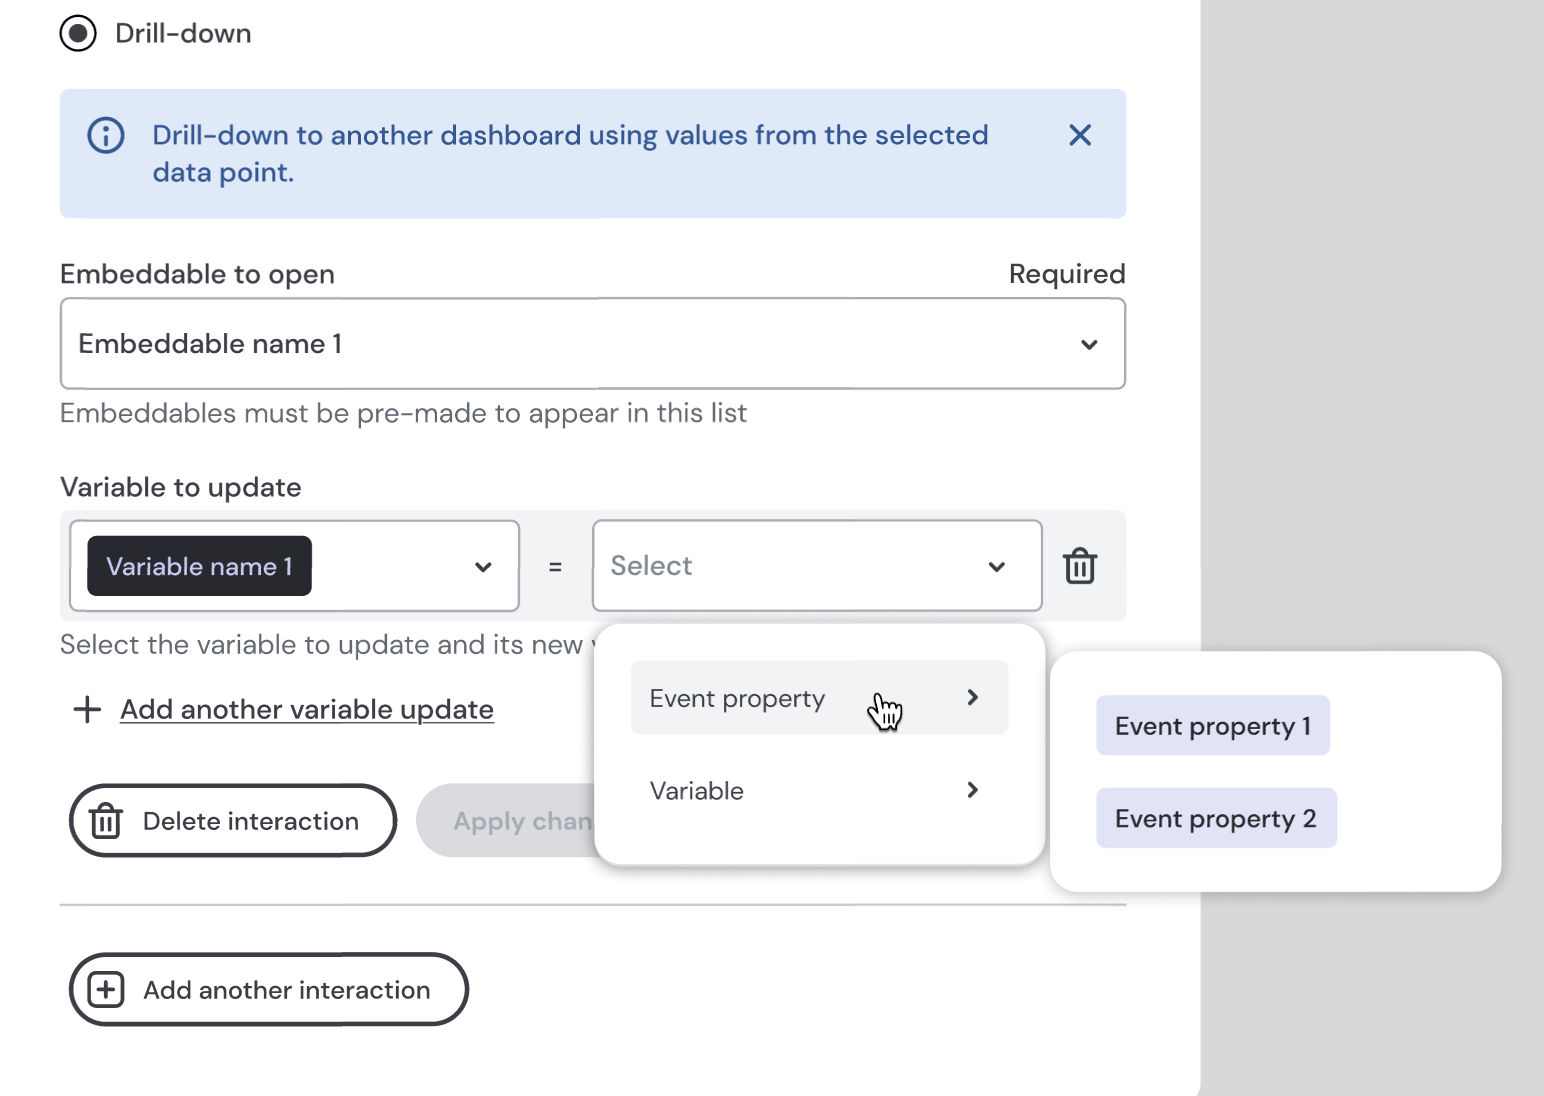Click the plus square icon in Add another interaction
This screenshot has height=1096, width=1544.
tap(106, 990)
